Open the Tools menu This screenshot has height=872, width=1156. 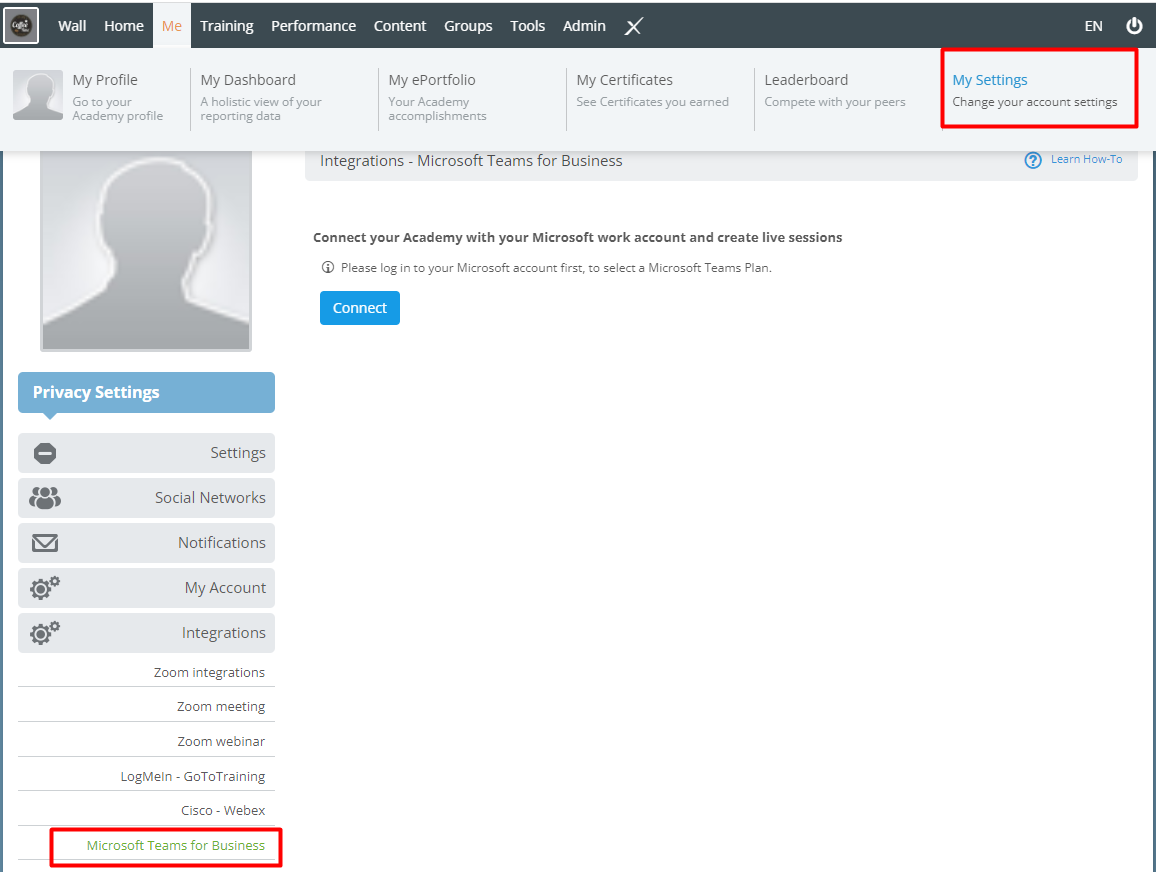coord(528,26)
